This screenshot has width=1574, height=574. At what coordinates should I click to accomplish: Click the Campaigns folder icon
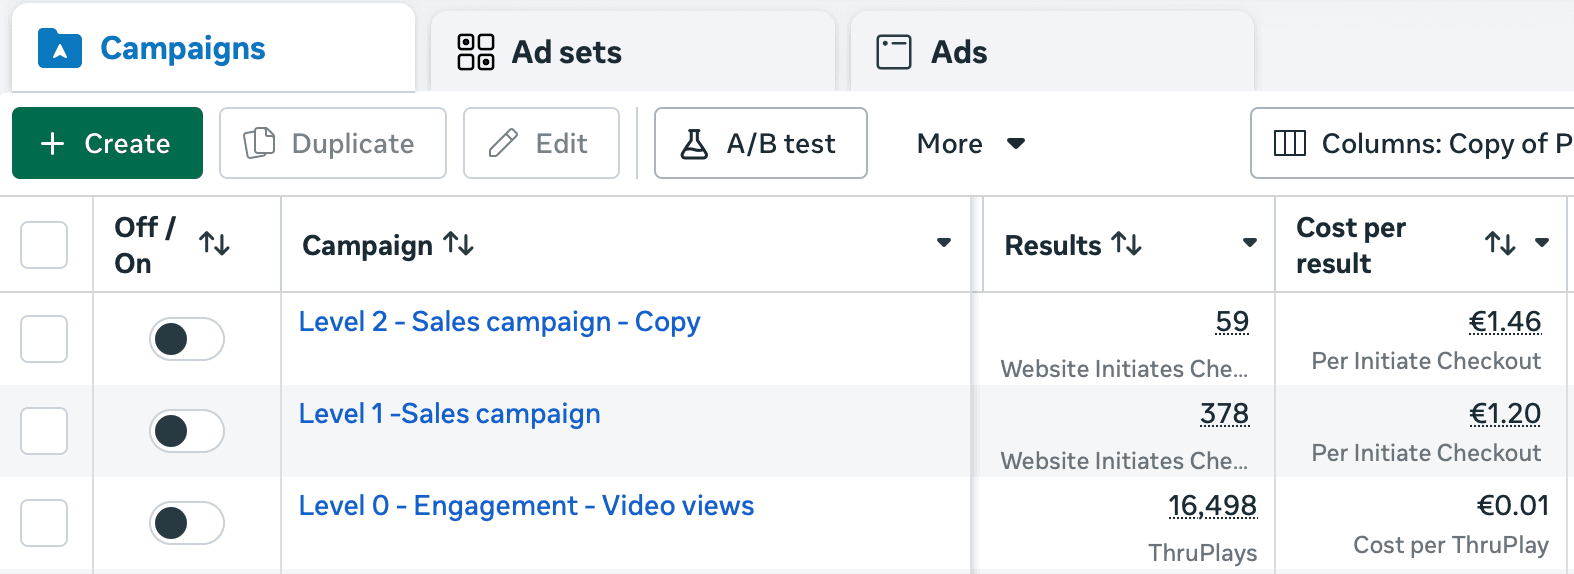(60, 48)
